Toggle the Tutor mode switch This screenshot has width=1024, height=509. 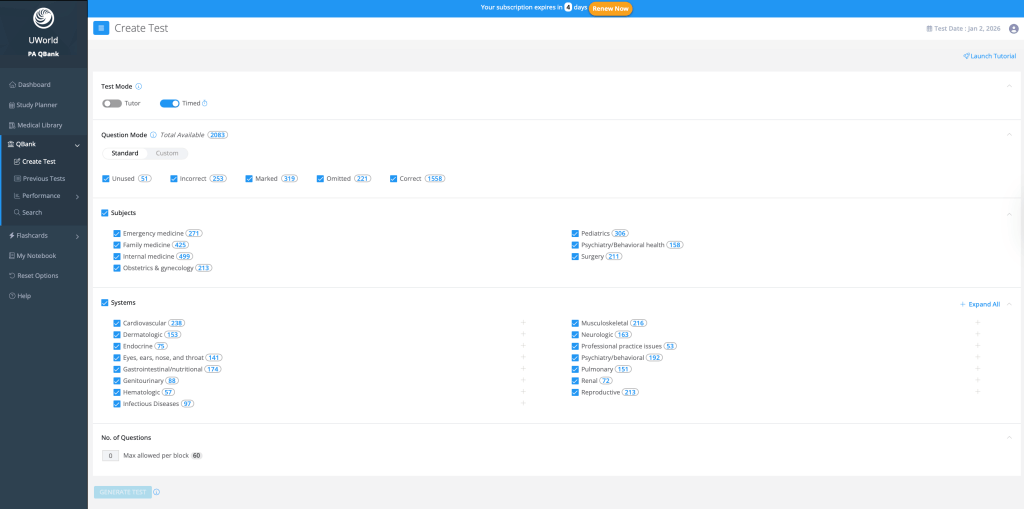point(111,103)
